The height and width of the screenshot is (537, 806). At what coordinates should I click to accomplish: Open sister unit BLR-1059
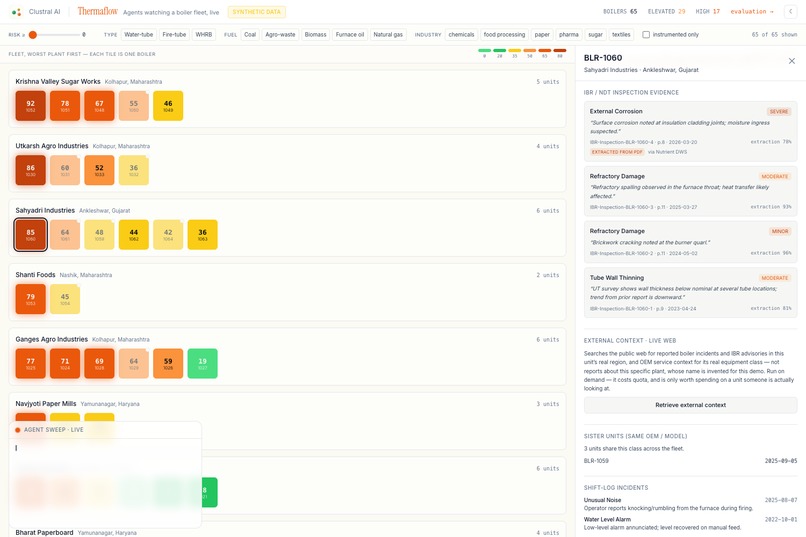tap(690, 461)
